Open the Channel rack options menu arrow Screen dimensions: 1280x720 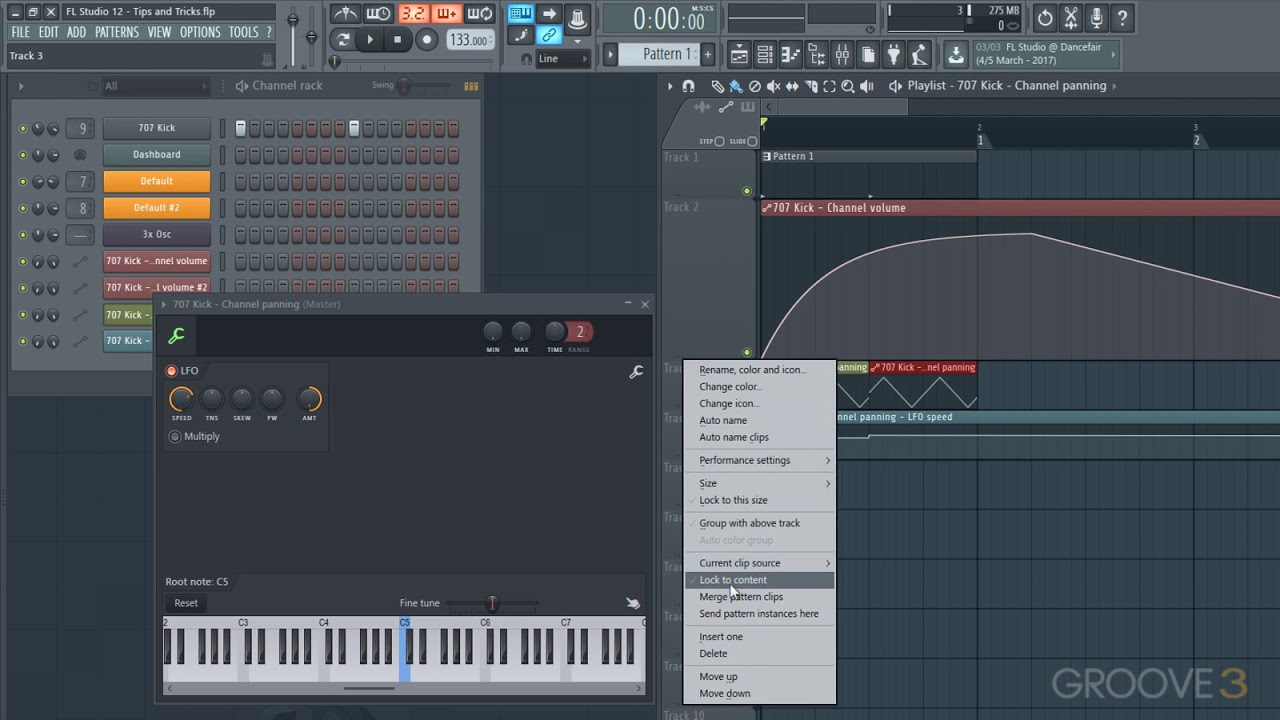pyautogui.click(x=20, y=86)
